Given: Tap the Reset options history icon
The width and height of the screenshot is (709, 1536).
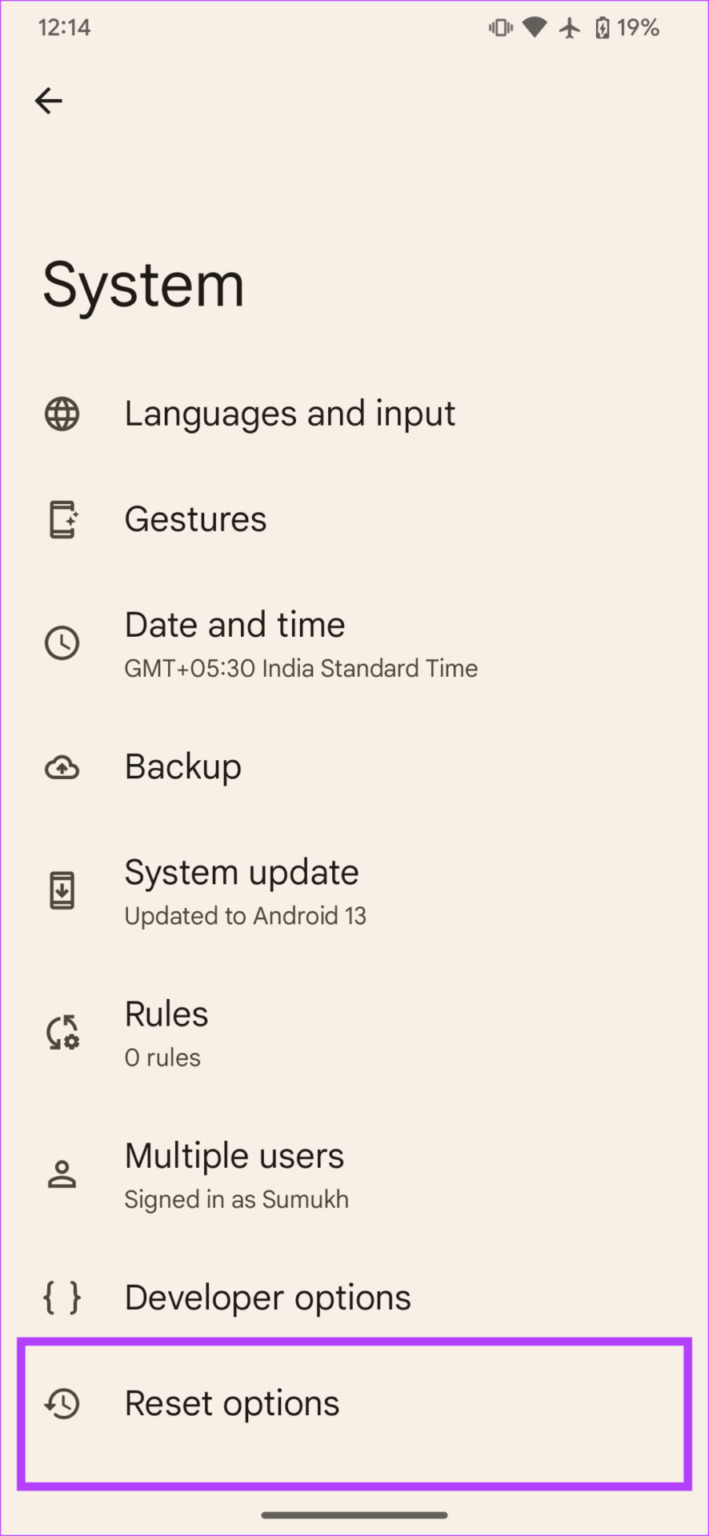Looking at the screenshot, I should pos(62,1403).
